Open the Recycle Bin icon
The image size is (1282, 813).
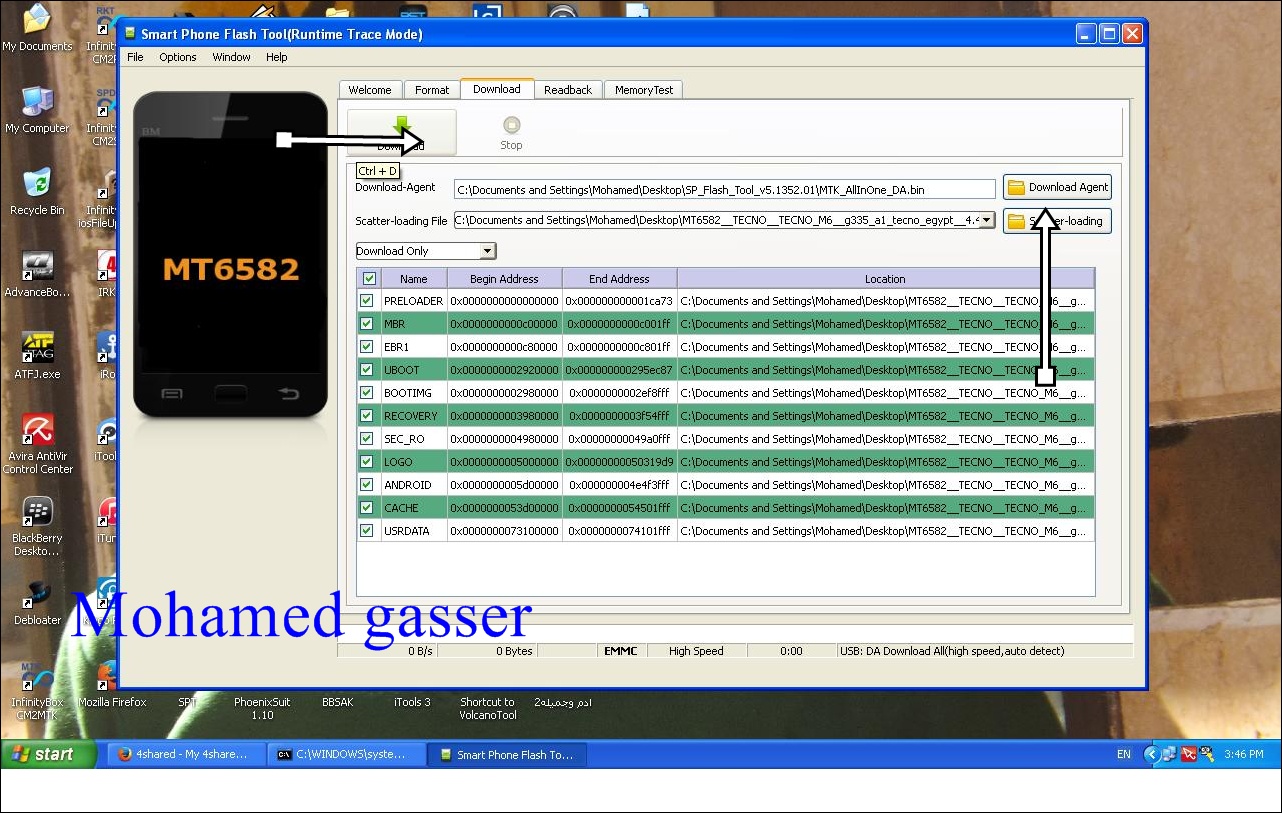[37, 192]
